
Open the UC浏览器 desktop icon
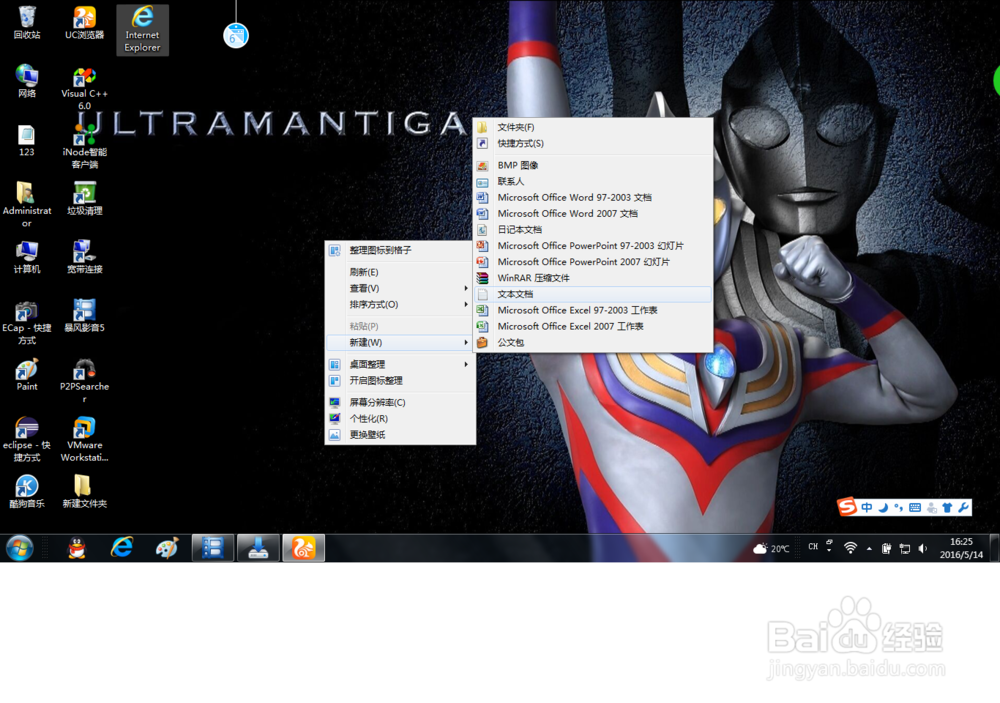point(84,22)
